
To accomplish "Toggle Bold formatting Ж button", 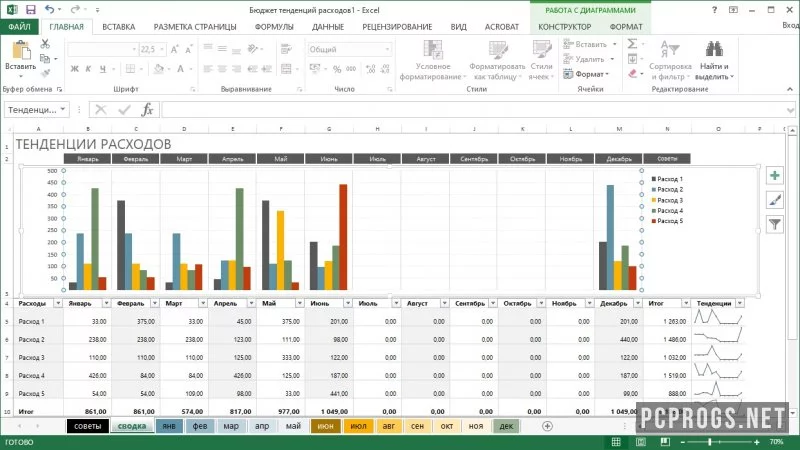I will [x=74, y=69].
